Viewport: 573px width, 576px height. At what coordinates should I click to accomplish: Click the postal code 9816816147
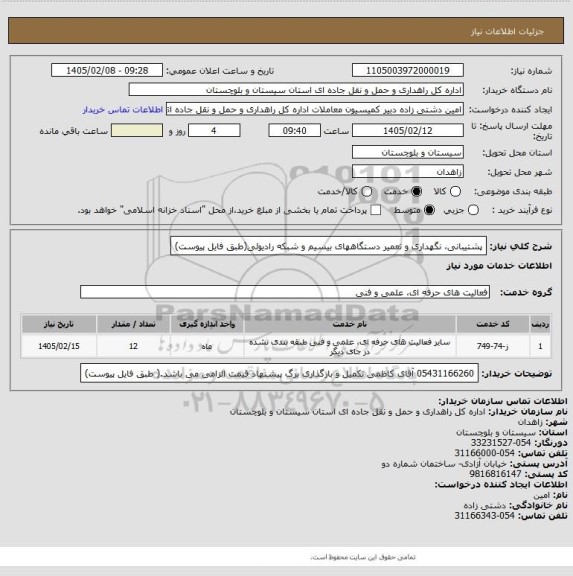coord(495,474)
